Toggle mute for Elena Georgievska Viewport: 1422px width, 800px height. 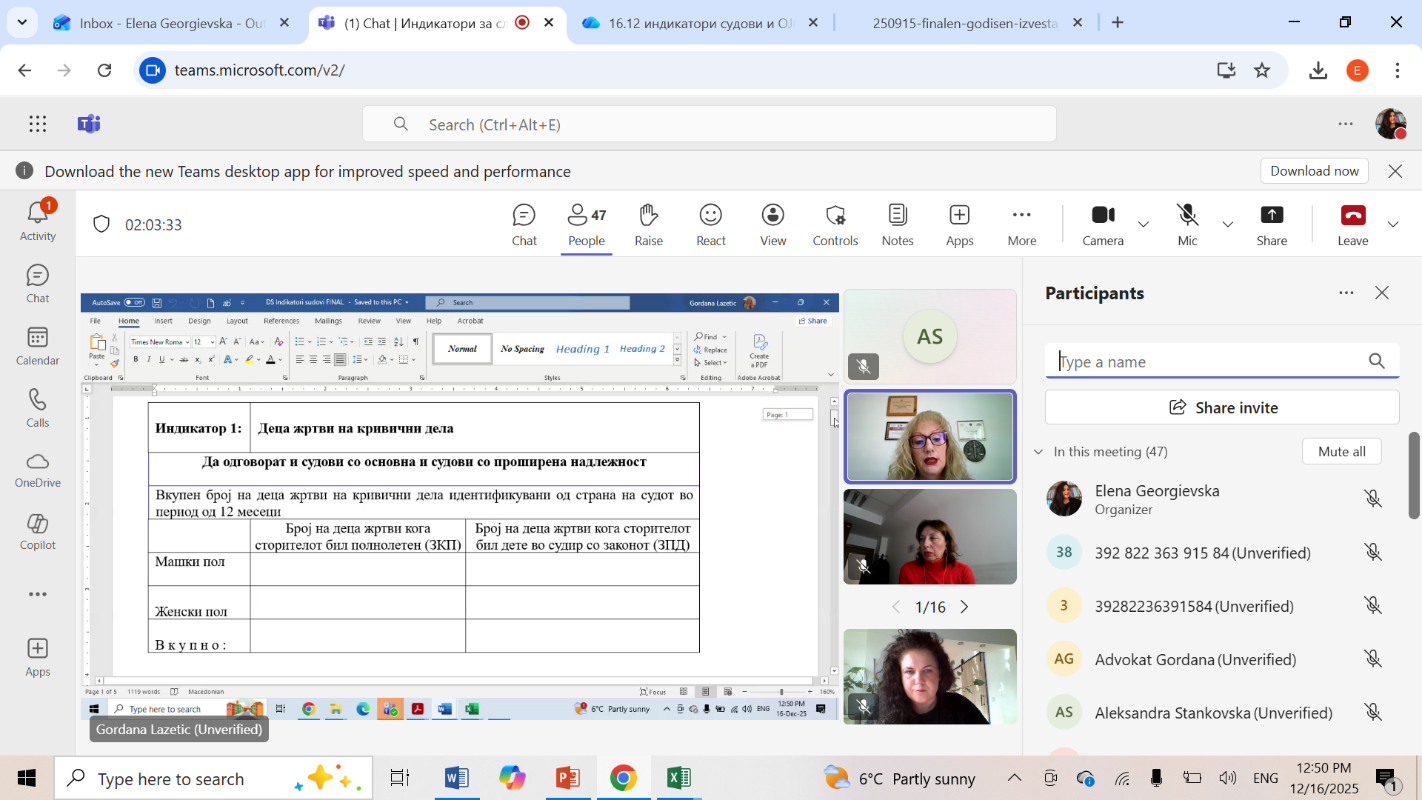[1373, 499]
